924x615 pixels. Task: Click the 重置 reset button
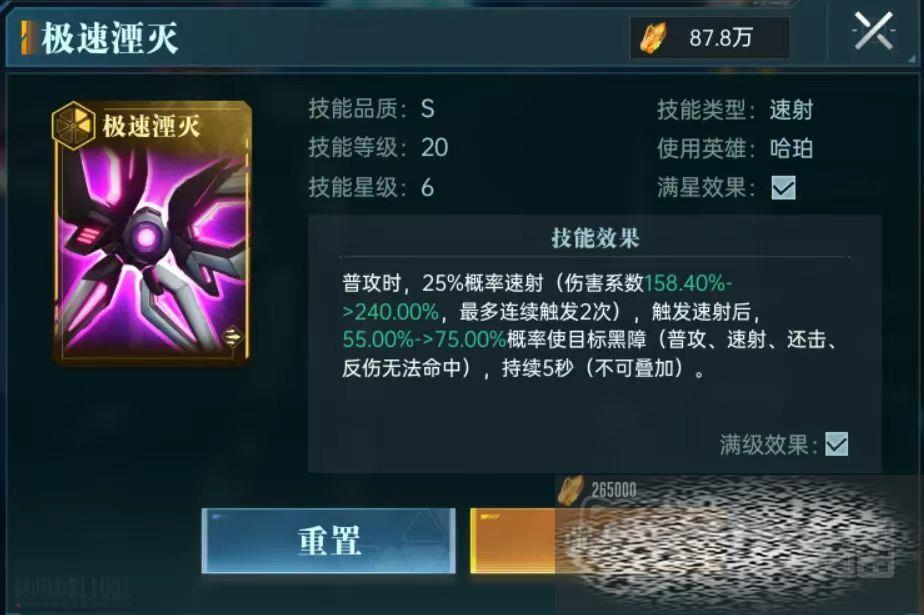(x=328, y=540)
